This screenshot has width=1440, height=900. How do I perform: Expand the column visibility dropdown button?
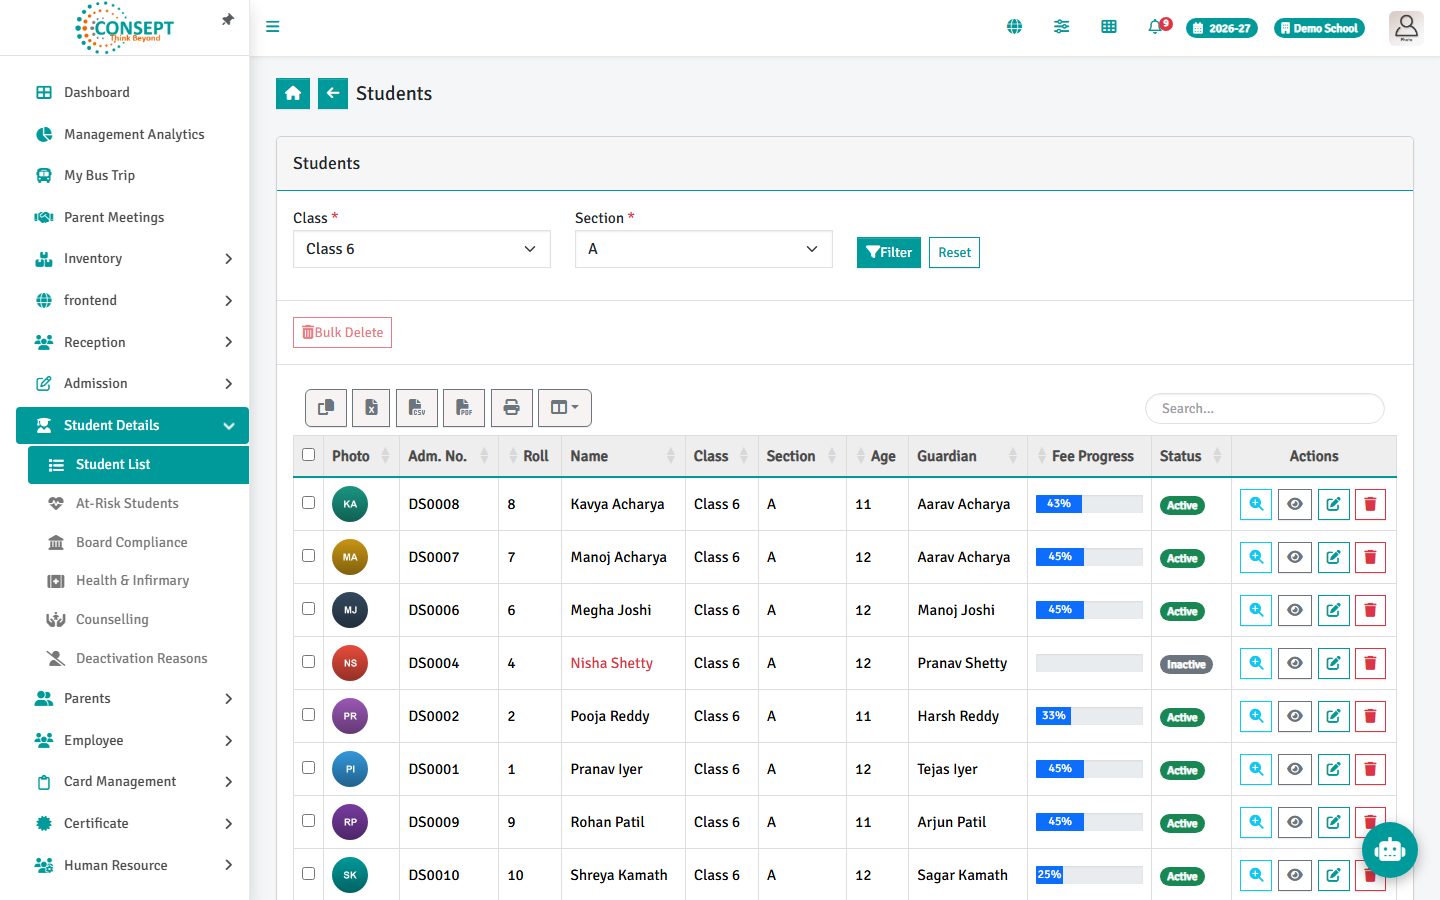(x=565, y=408)
